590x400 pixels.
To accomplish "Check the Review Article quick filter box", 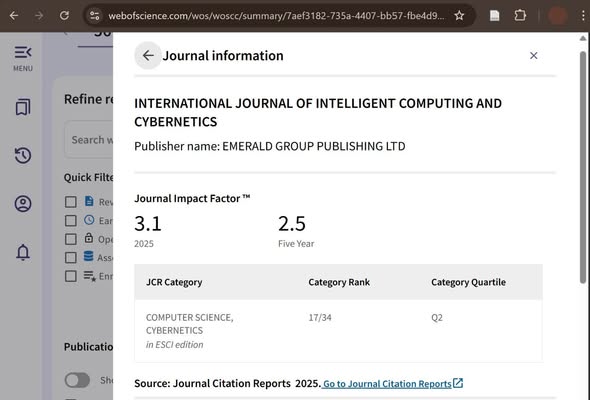I will tap(70, 202).
